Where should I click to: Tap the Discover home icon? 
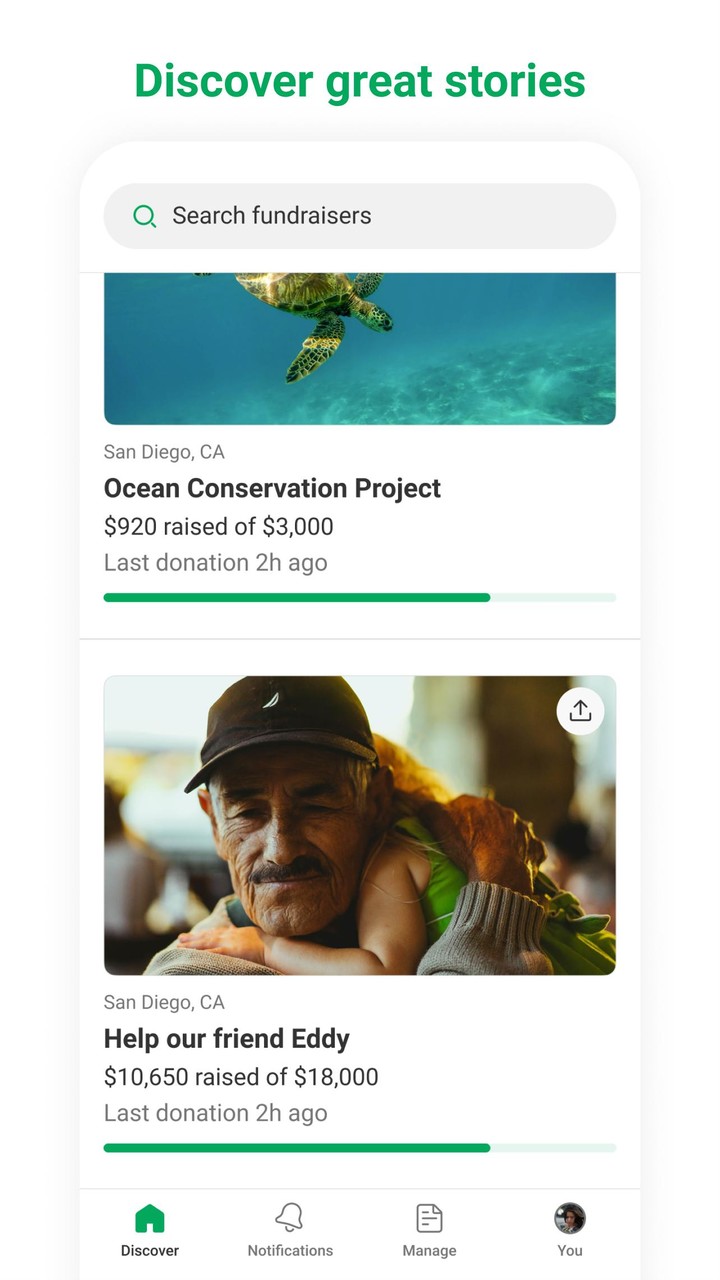(x=150, y=1218)
